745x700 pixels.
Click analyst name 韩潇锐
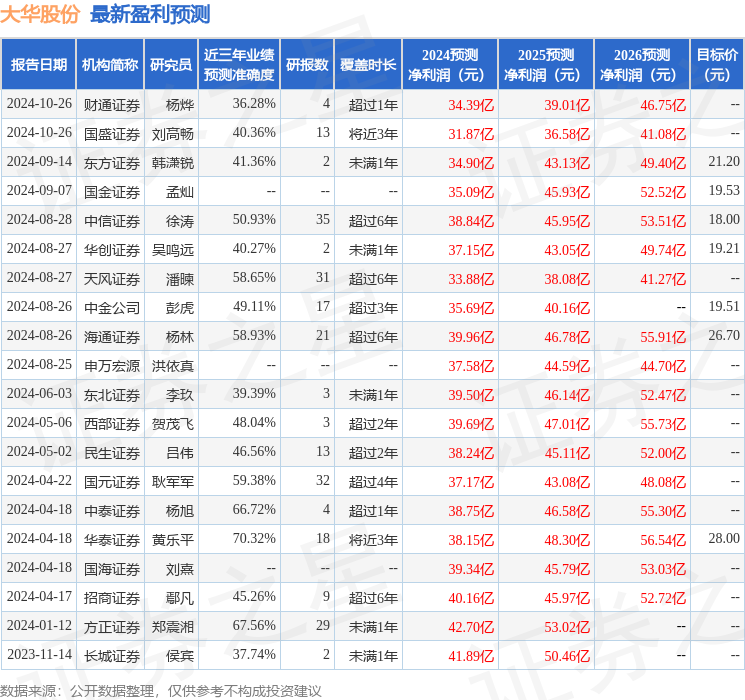(x=172, y=163)
